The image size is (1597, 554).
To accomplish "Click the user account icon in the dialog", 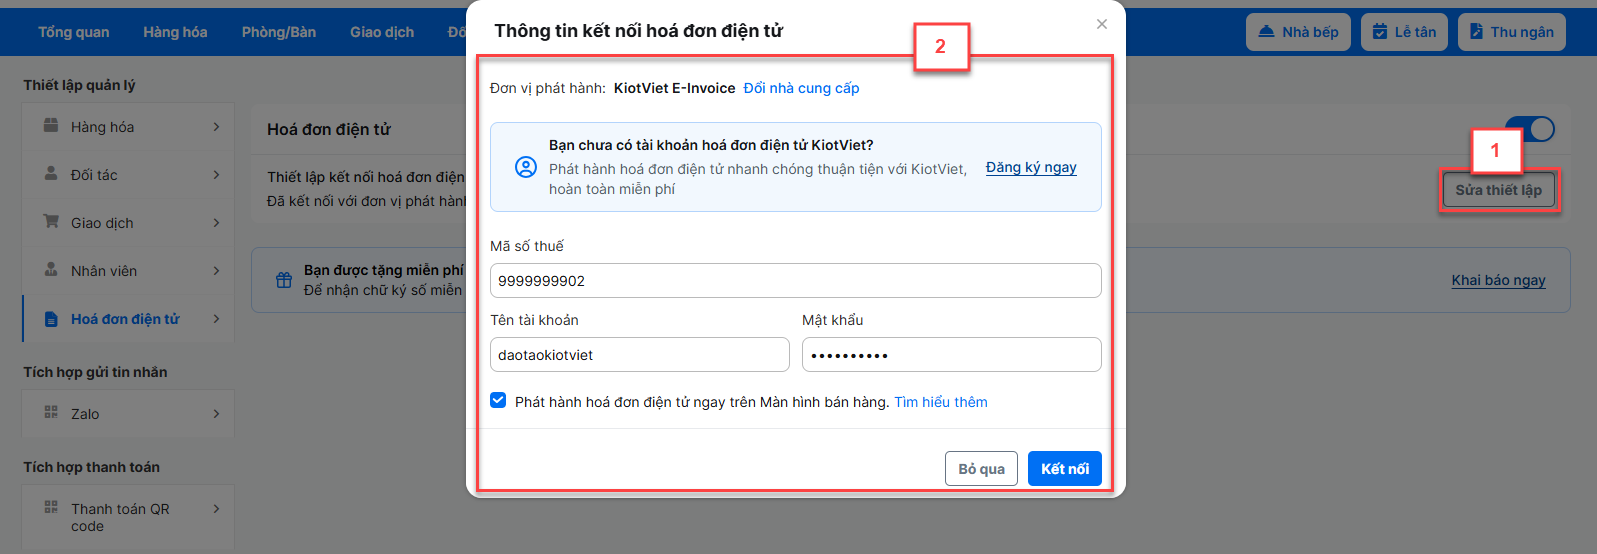I will point(526,167).
